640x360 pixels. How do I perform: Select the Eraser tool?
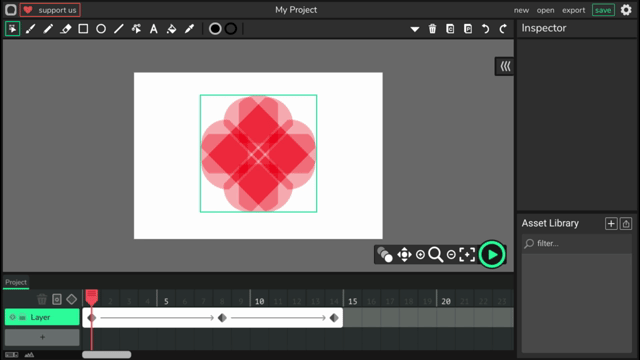[x=66, y=29]
